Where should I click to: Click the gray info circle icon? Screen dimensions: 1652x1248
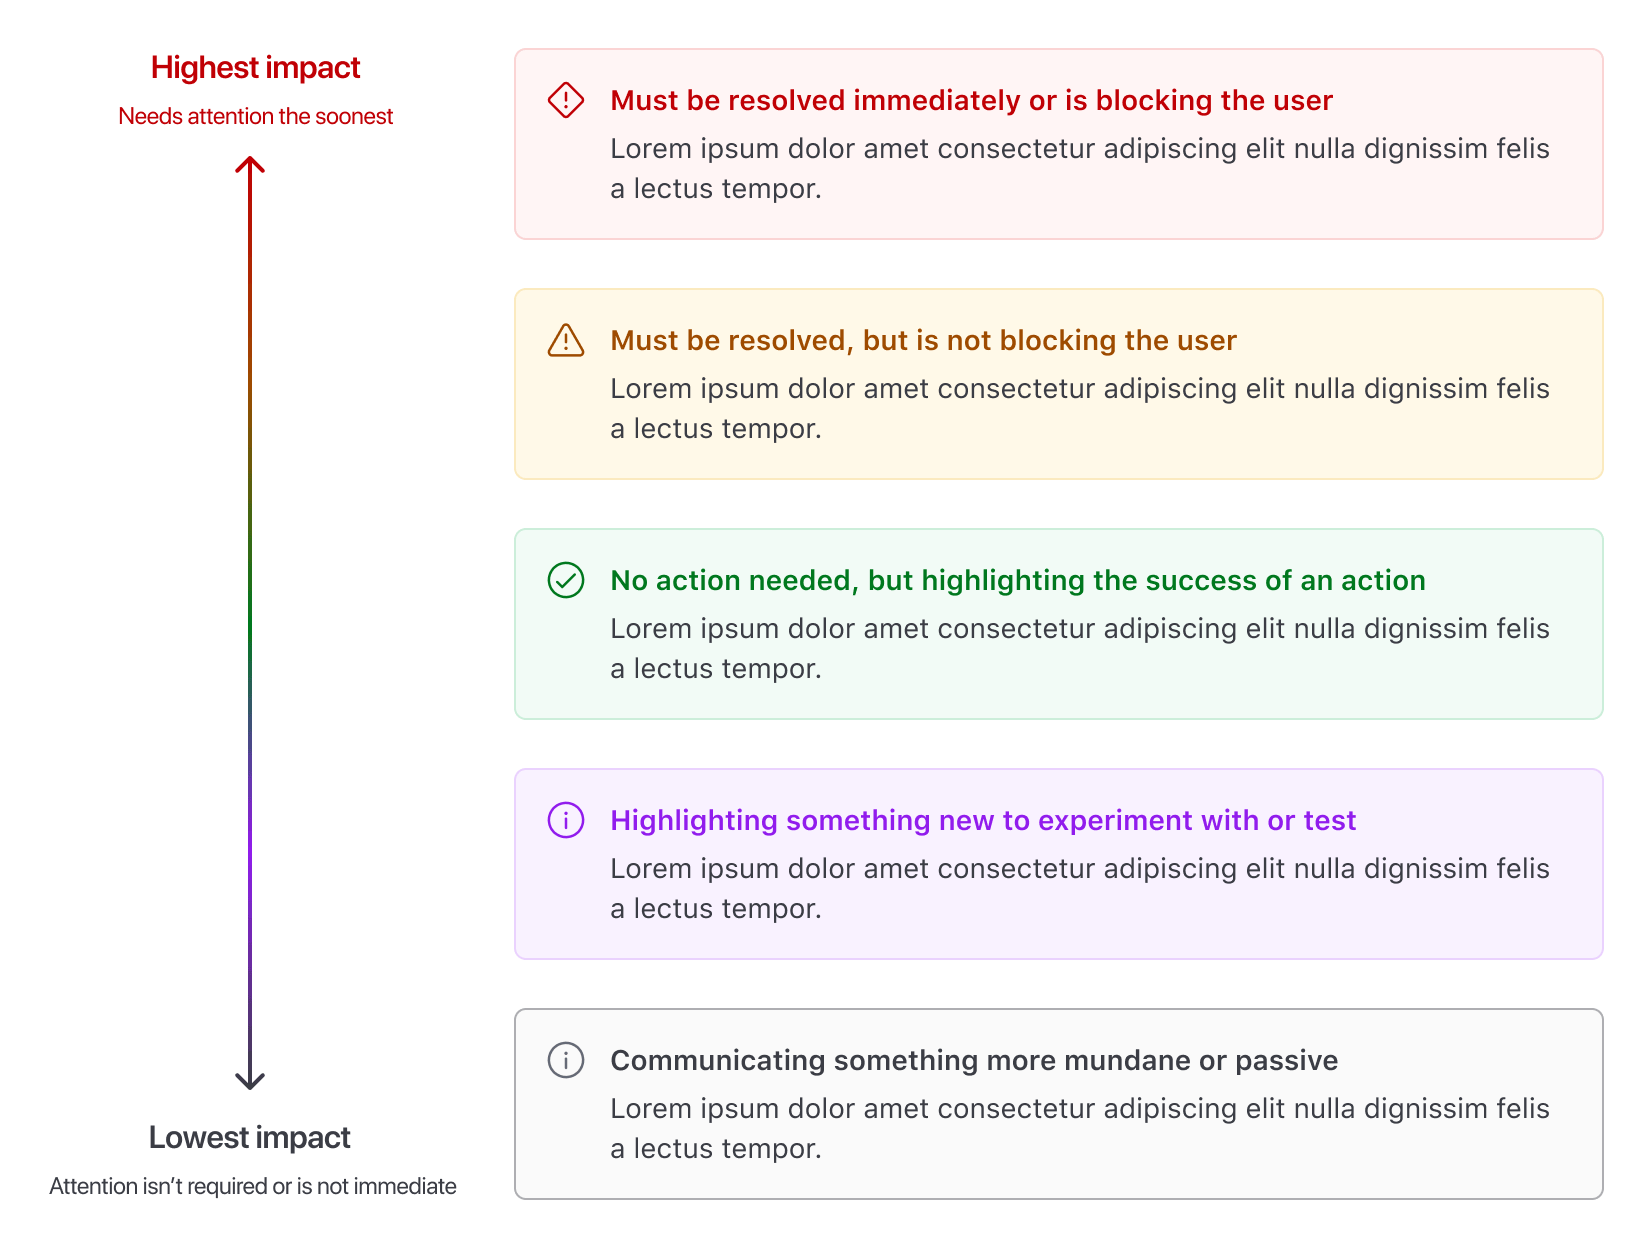click(565, 1060)
